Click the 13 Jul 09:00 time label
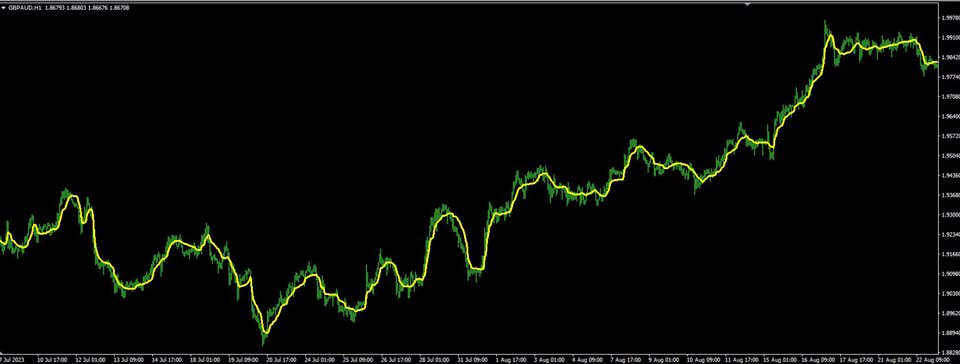 tap(129, 360)
